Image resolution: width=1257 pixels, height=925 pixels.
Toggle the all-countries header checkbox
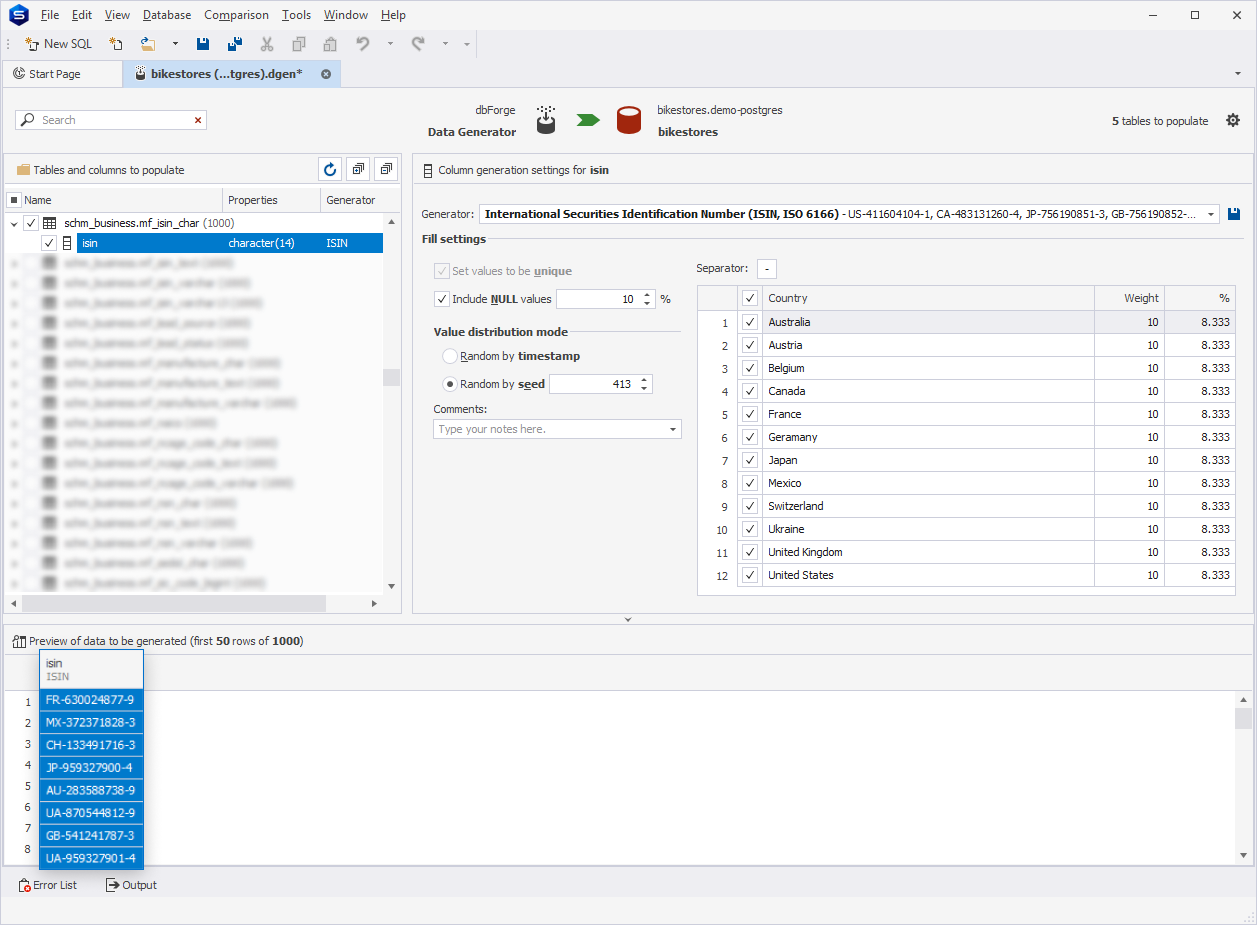[750, 298]
